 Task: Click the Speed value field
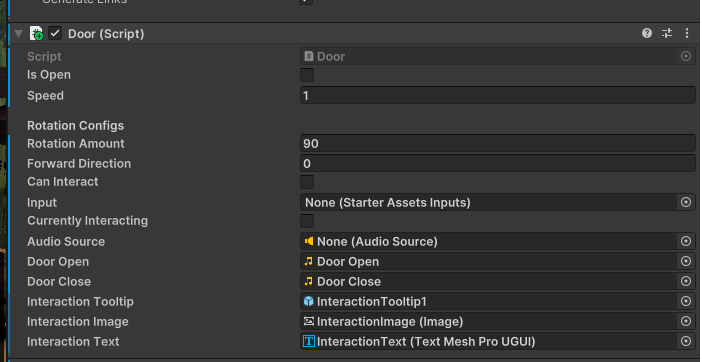coord(497,95)
